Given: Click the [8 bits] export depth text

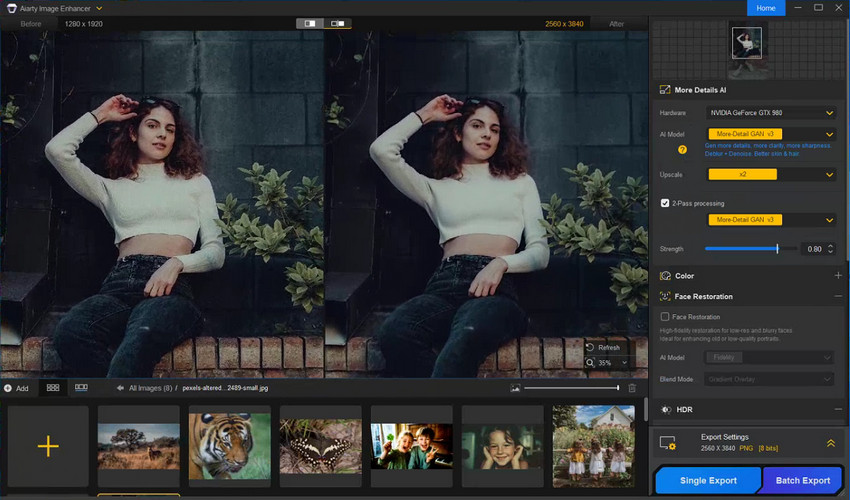Looking at the screenshot, I should tap(768, 448).
